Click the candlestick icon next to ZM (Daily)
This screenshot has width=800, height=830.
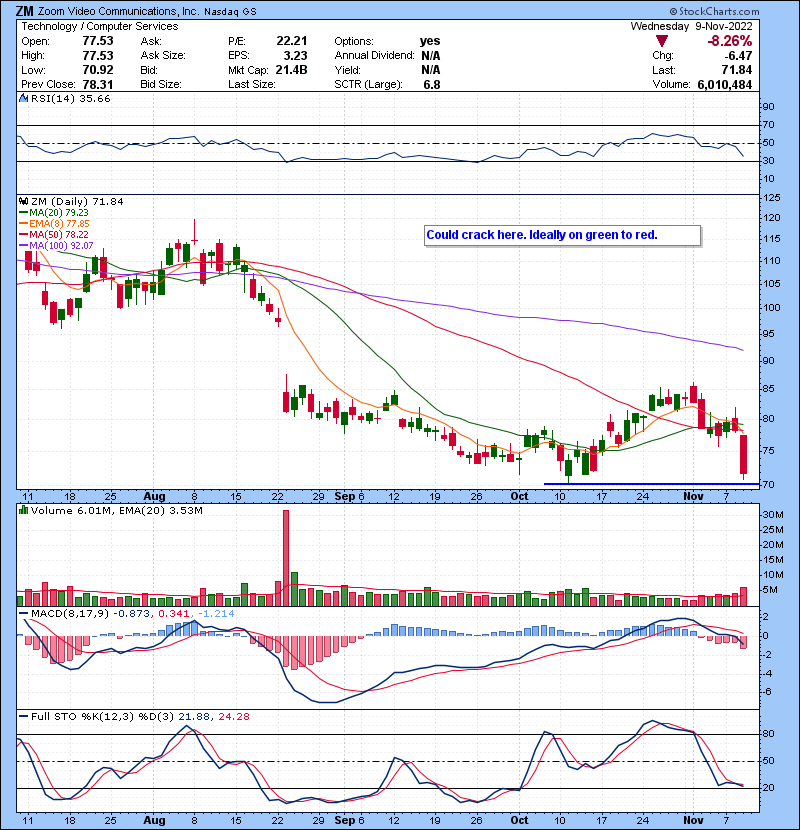pos(23,201)
